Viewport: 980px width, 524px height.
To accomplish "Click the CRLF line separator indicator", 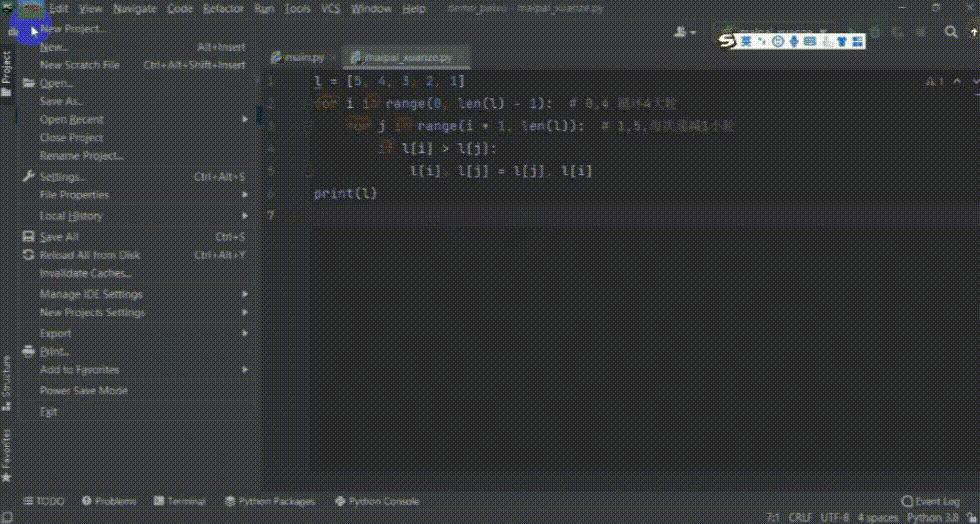I will (801, 518).
